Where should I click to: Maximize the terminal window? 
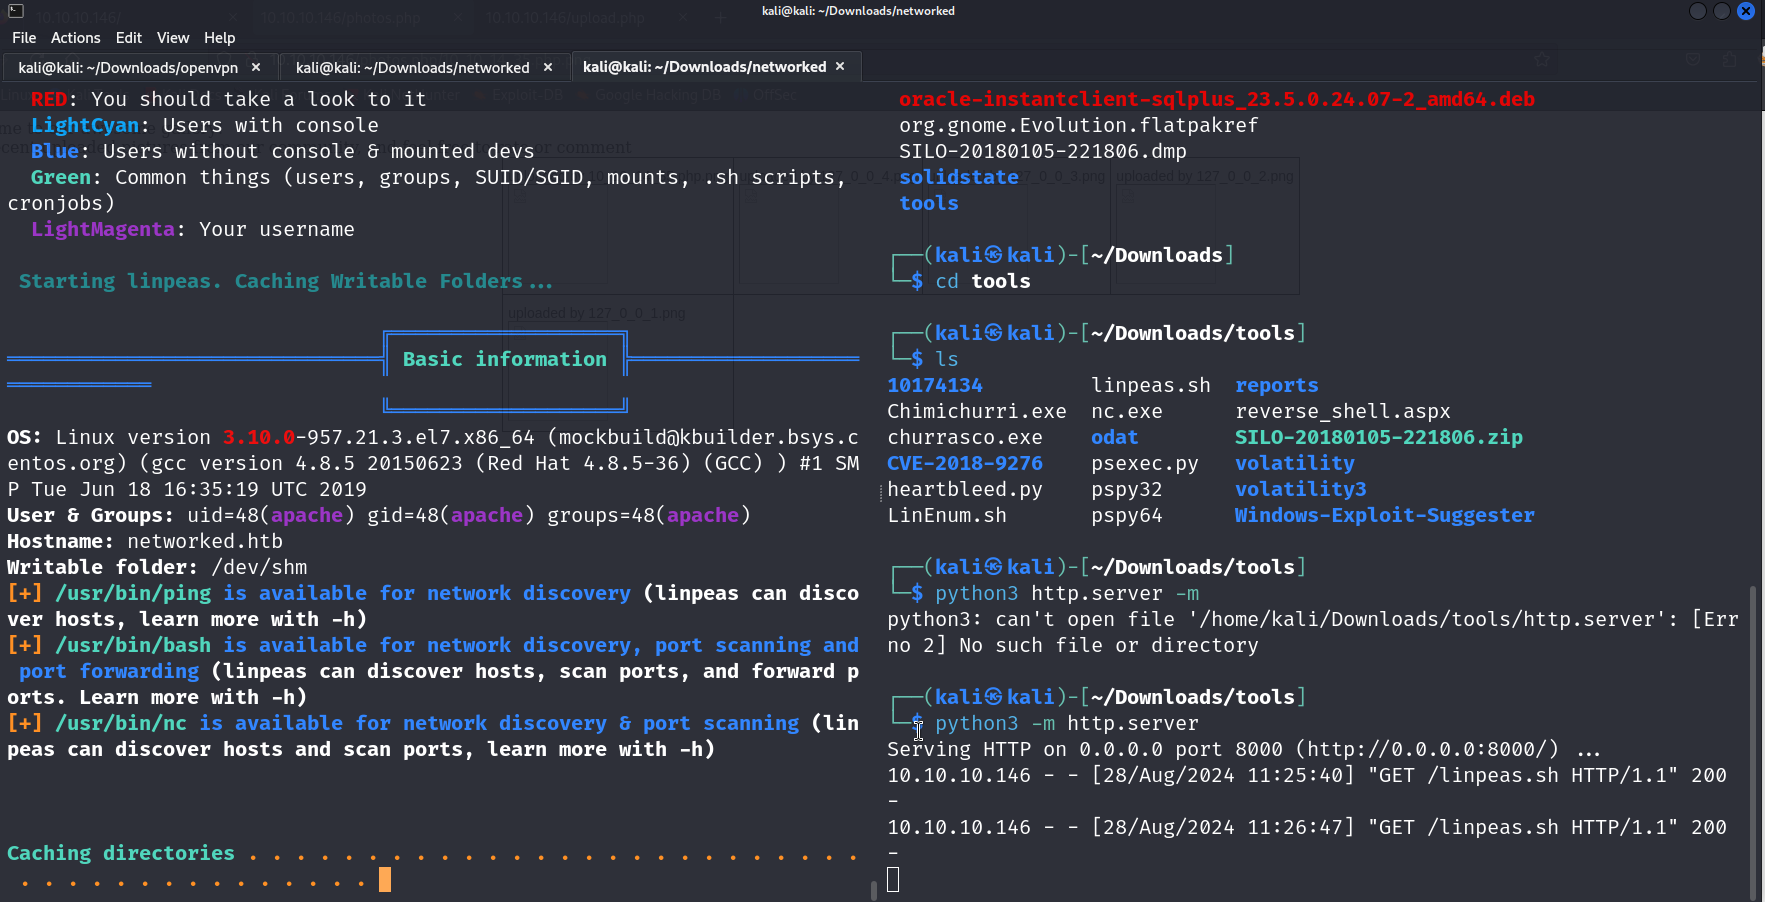pyautogui.click(x=1721, y=11)
